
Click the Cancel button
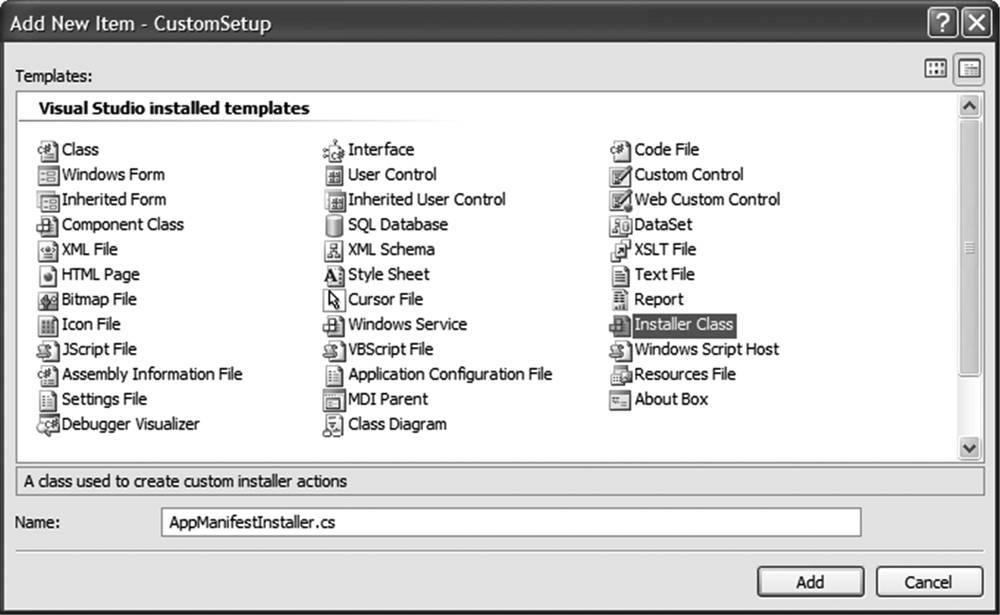pos(929,582)
